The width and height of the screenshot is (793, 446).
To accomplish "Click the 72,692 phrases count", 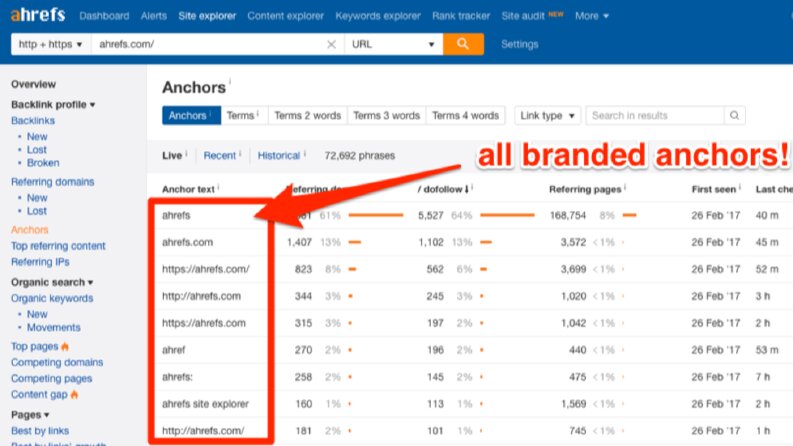I will pyautogui.click(x=360, y=156).
